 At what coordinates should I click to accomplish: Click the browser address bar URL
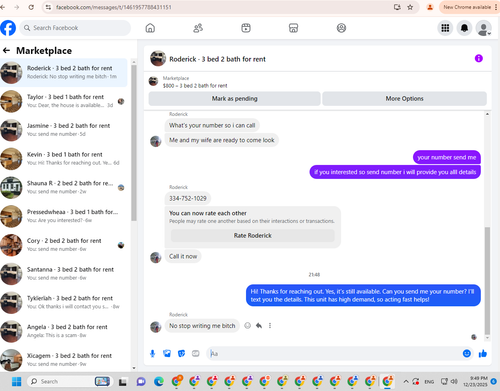[x=114, y=7]
